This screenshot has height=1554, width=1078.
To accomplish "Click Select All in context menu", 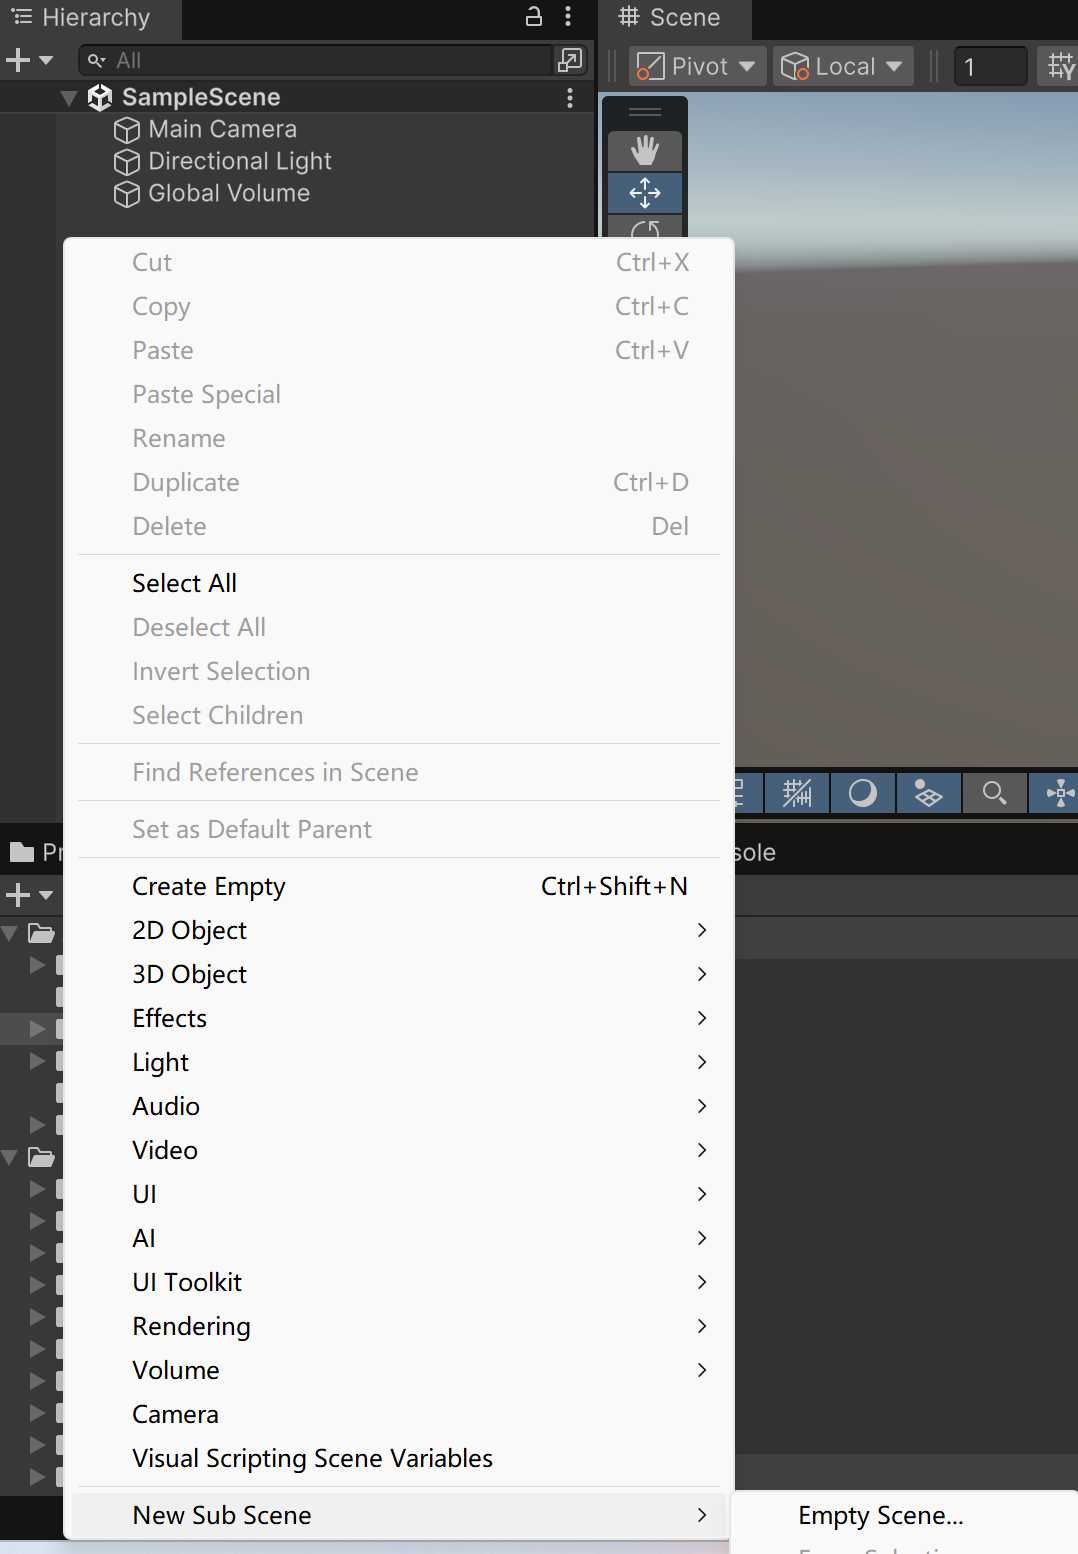I will 184,584.
